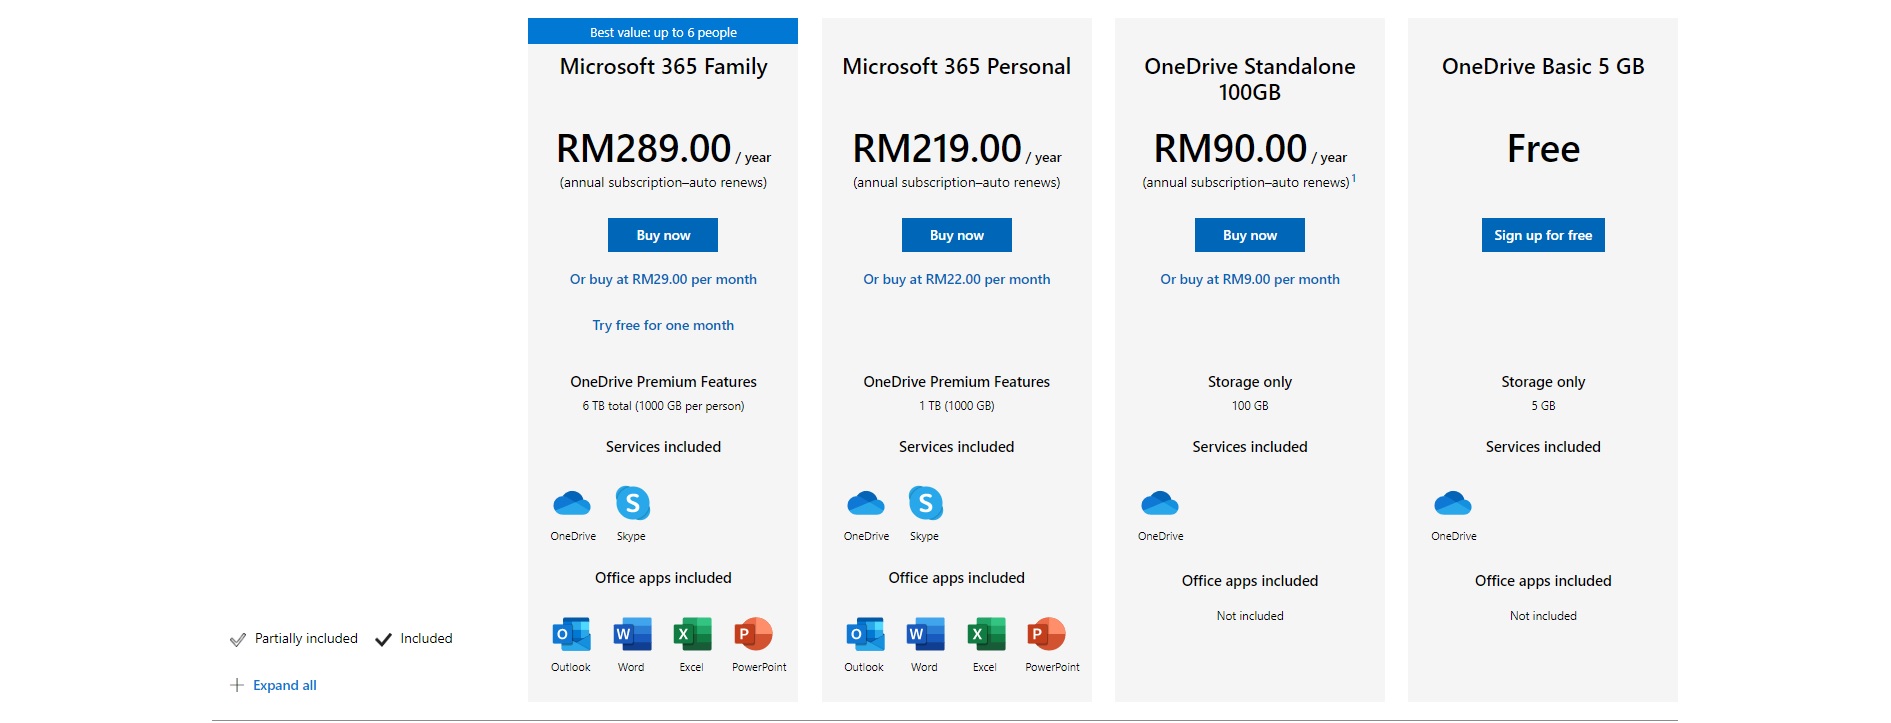1891x723 pixels.
Task: Click the Excel icon under Microsoft 365 Personal
Action: pyautogui.click(x=986, y=636)
